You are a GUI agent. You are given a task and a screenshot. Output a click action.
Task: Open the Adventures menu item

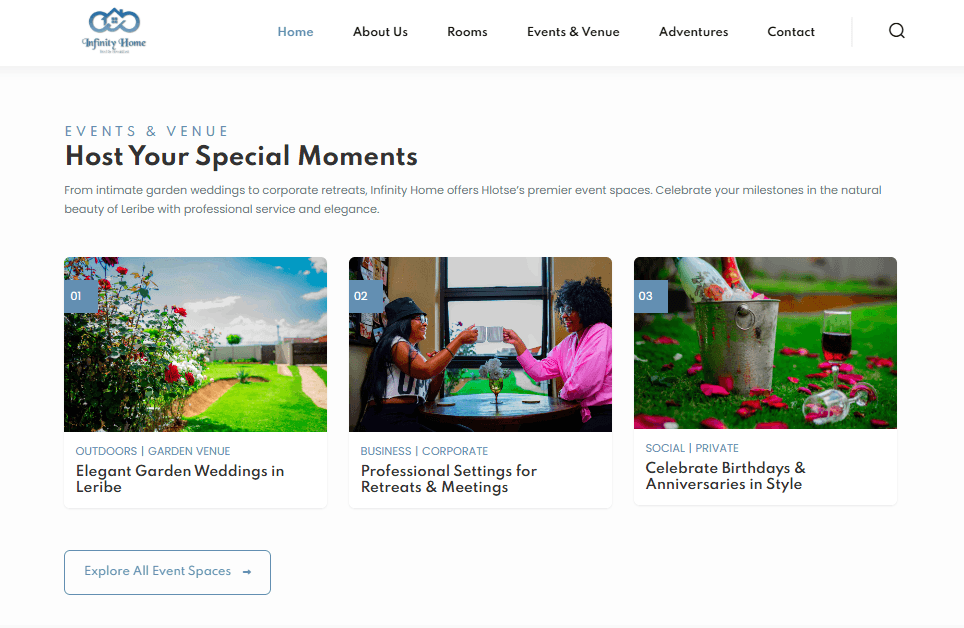pyautogui.click(x=693, y=32)
